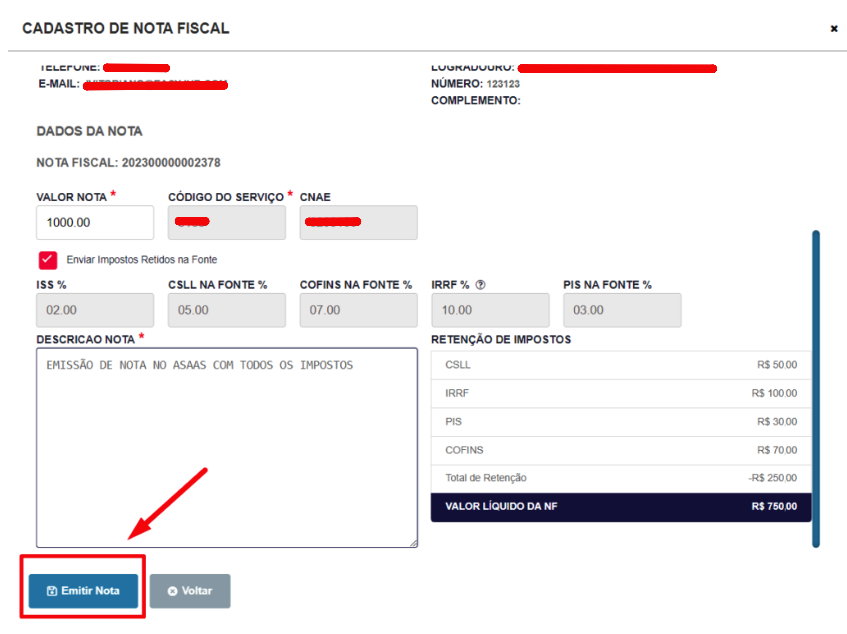
Task: Click the Voltar button
Action: click(190, 591)
